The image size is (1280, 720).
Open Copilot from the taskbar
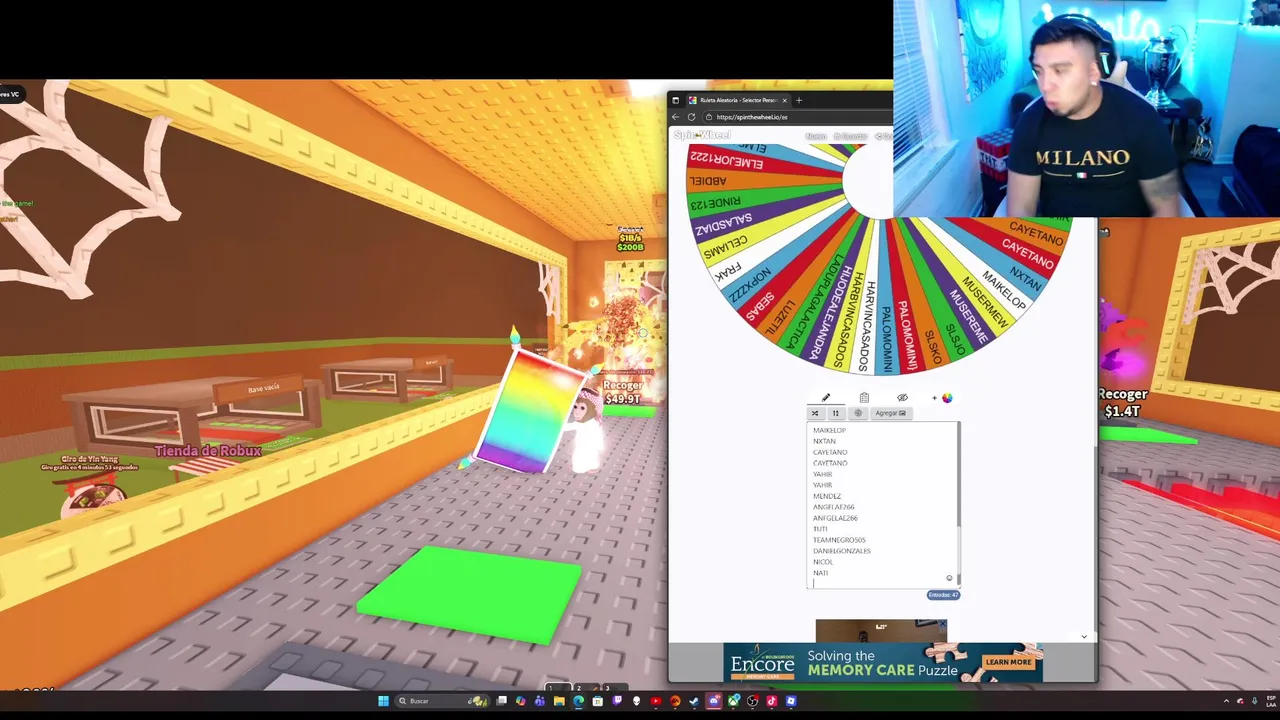point(520,701)
